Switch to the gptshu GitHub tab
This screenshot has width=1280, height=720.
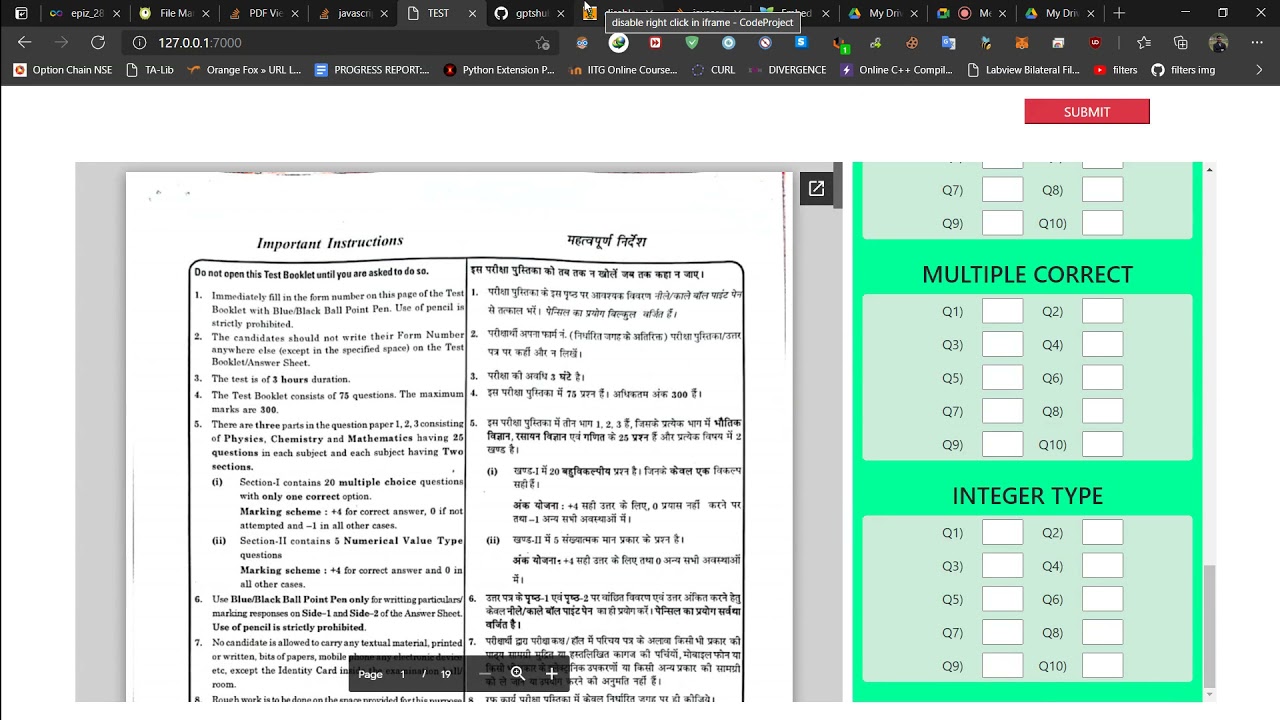[x=530, y=14]
